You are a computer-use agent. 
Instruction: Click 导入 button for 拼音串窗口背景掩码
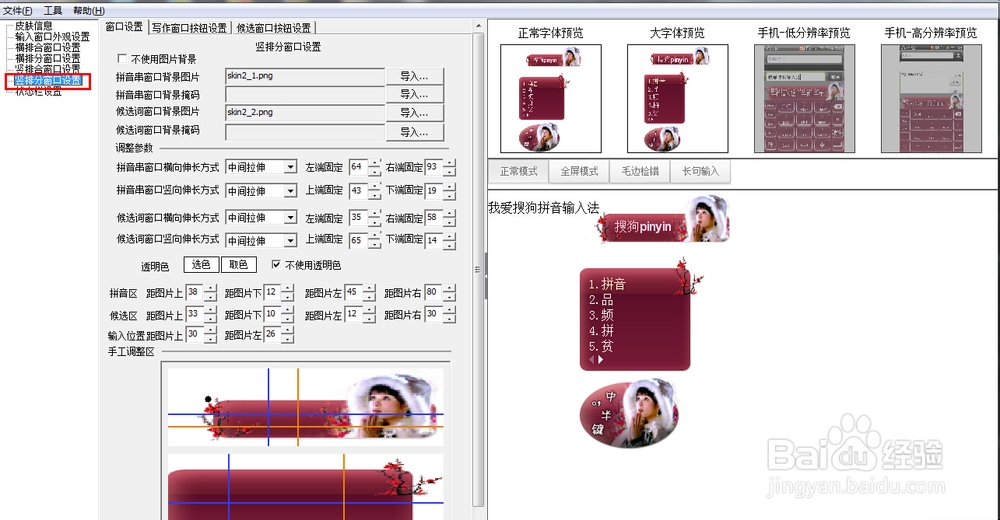414,94
